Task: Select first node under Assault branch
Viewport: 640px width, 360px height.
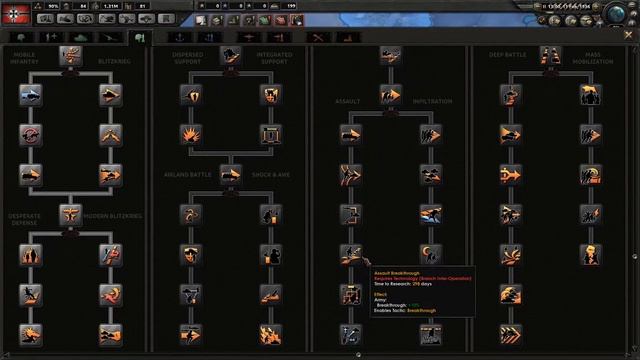Action: pos(351,135)
